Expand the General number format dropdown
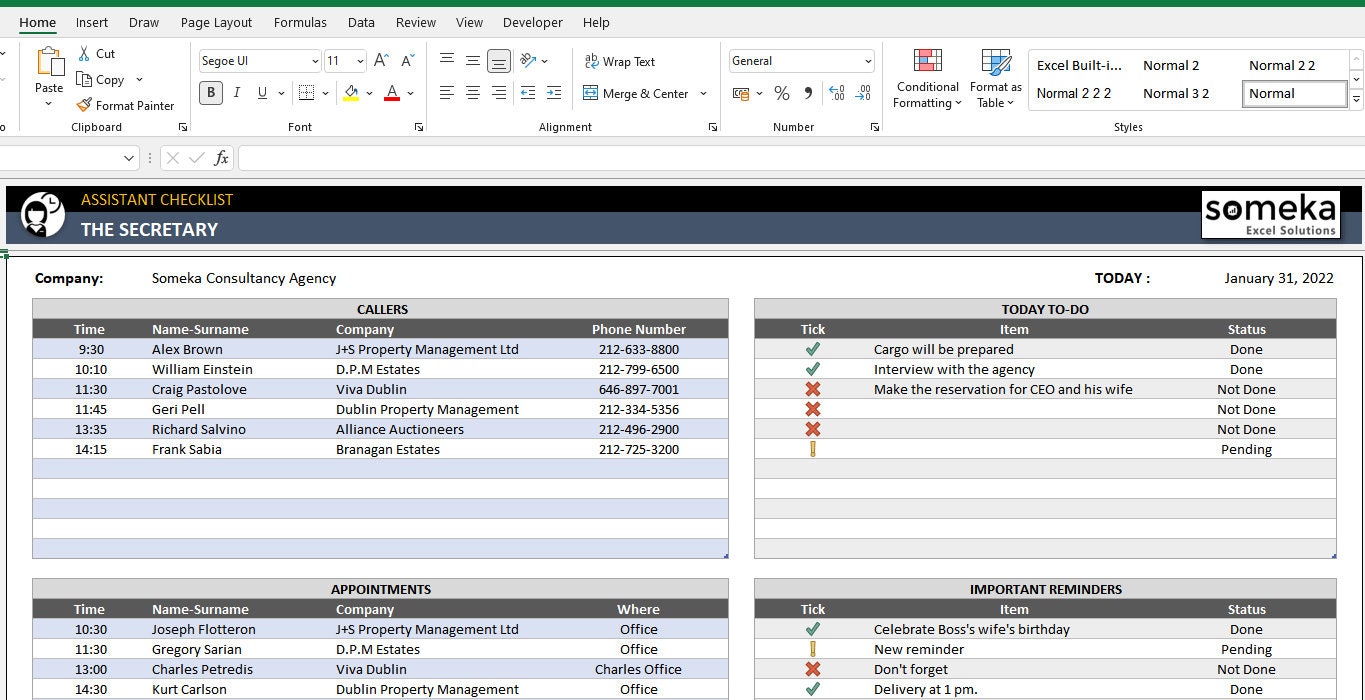This screenshot has width=1365, height=700. [867, 61]
